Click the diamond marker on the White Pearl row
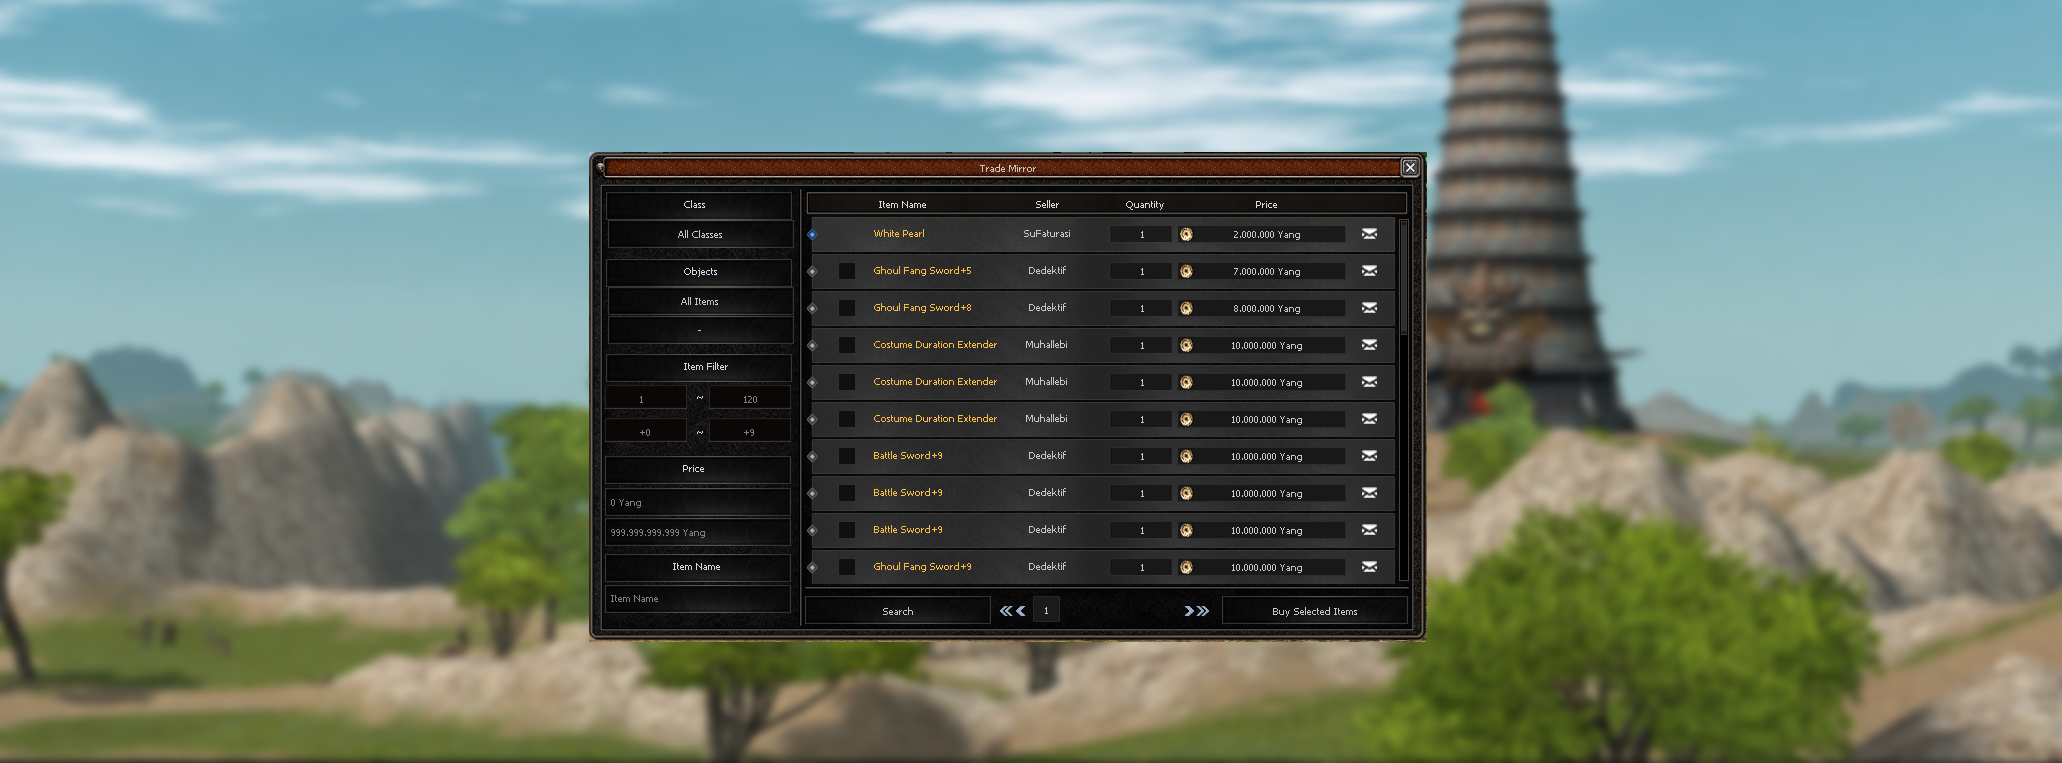2062x763 pixels. [x=812, y=234]
